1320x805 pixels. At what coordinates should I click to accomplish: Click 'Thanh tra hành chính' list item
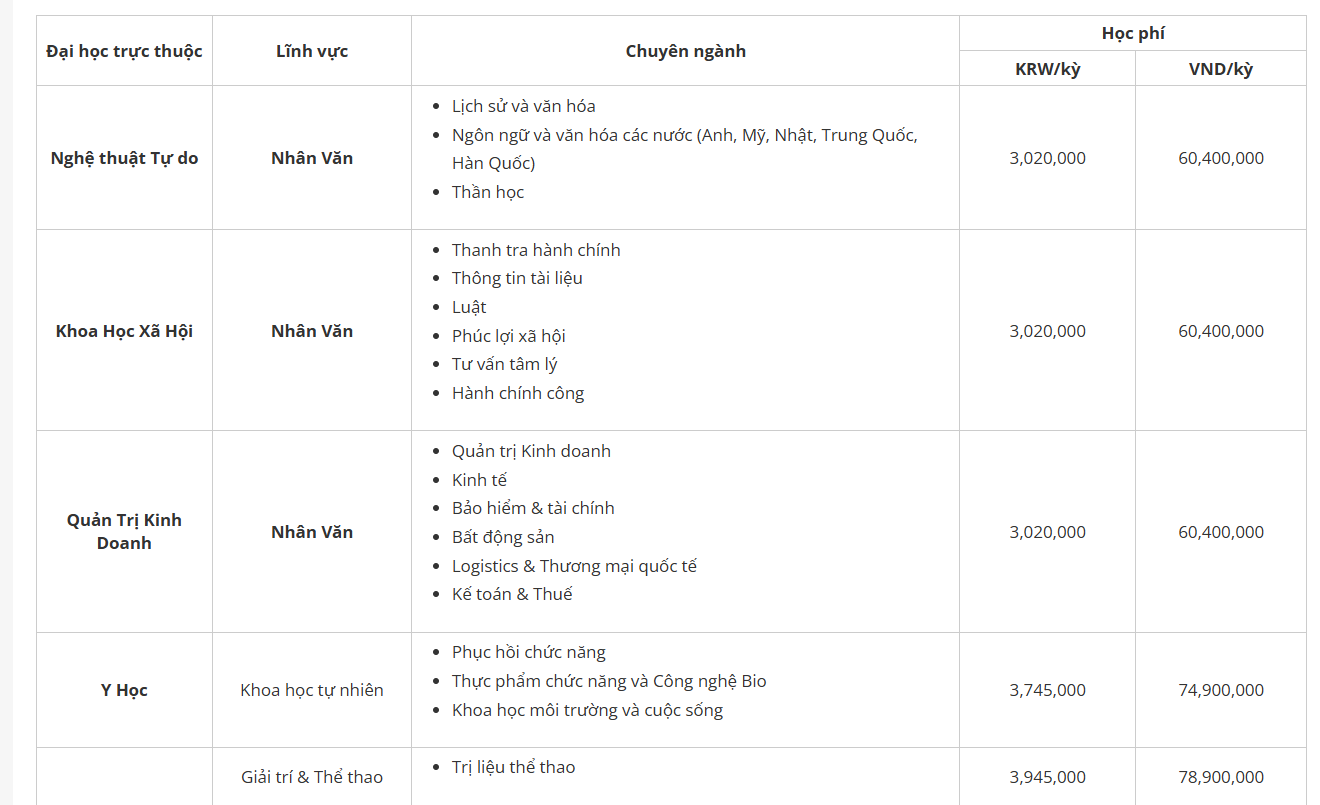tap(536, 250)
